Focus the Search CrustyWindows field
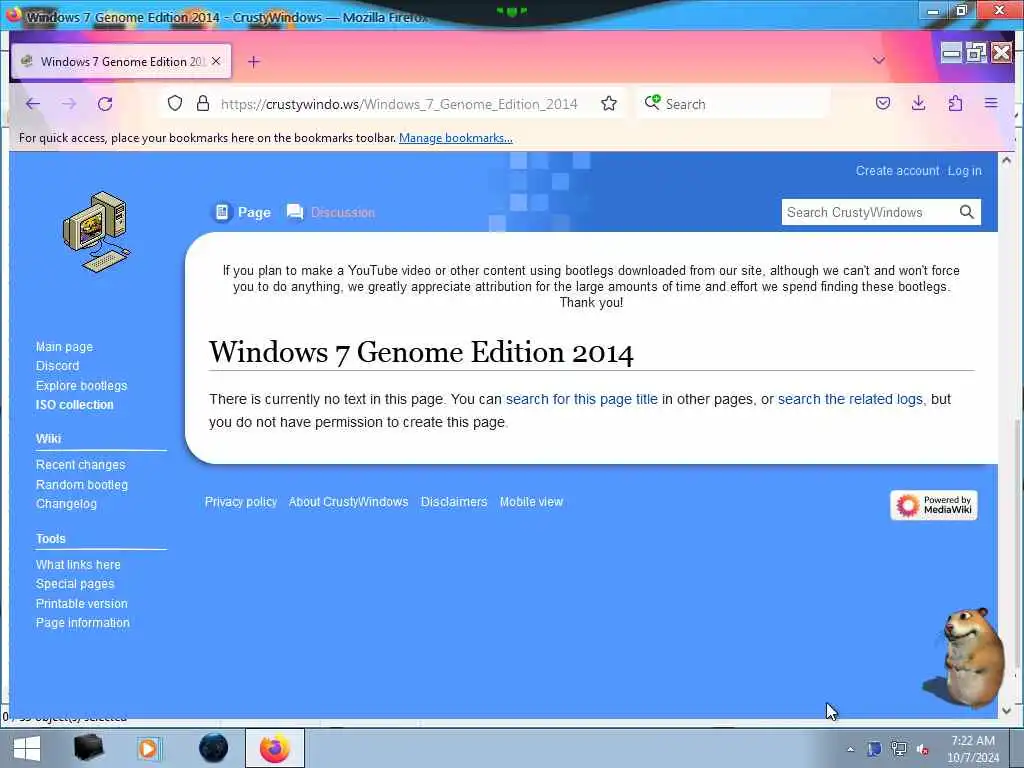Viewport: 1024px width, 768px height. [x=869, y=212]
